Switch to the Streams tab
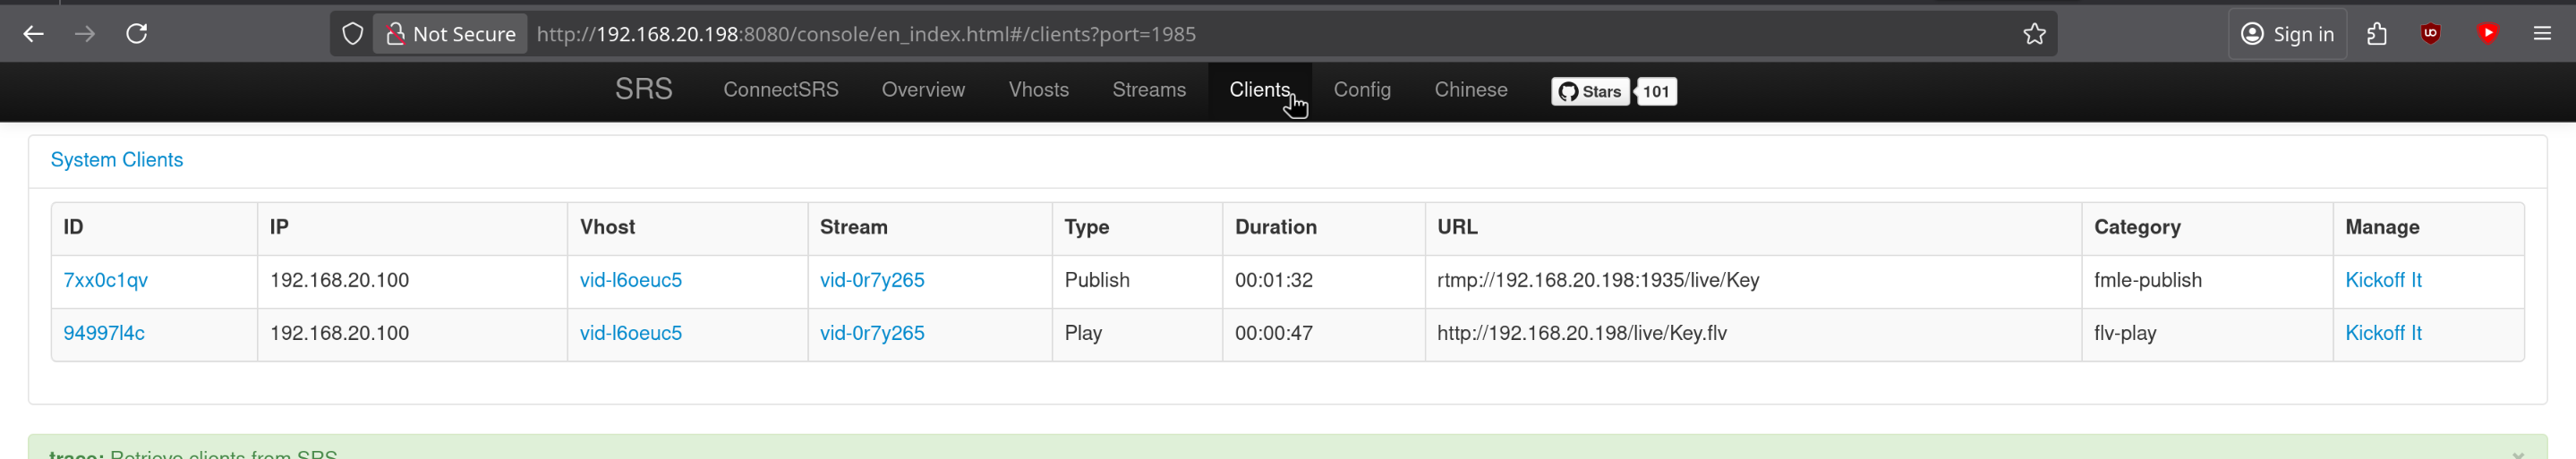 coord(1149,90)
